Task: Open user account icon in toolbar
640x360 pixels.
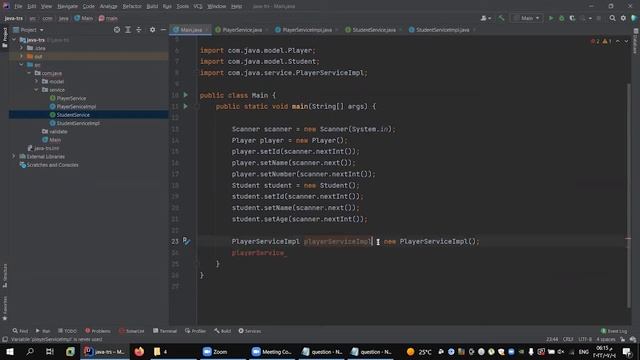Action: tap(485, 18)
